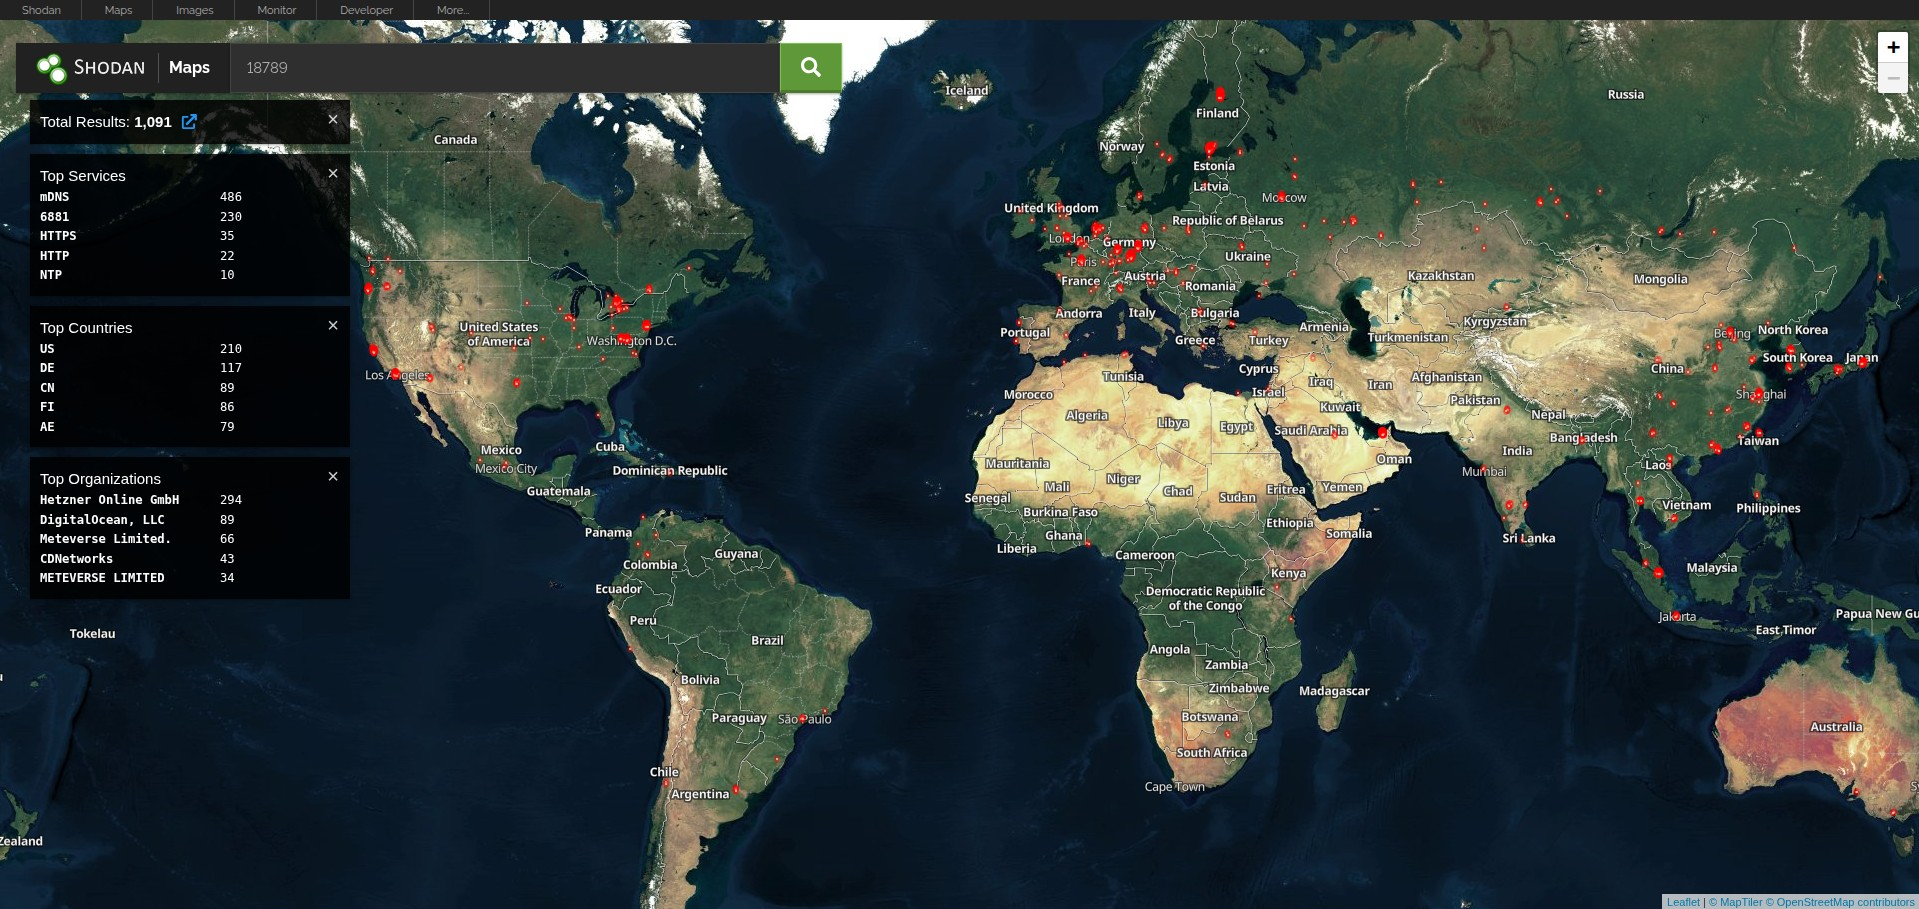Screen dimensions: 1919x909
Task: Close the Top Countries panel
Action: (x=333, y=324)
